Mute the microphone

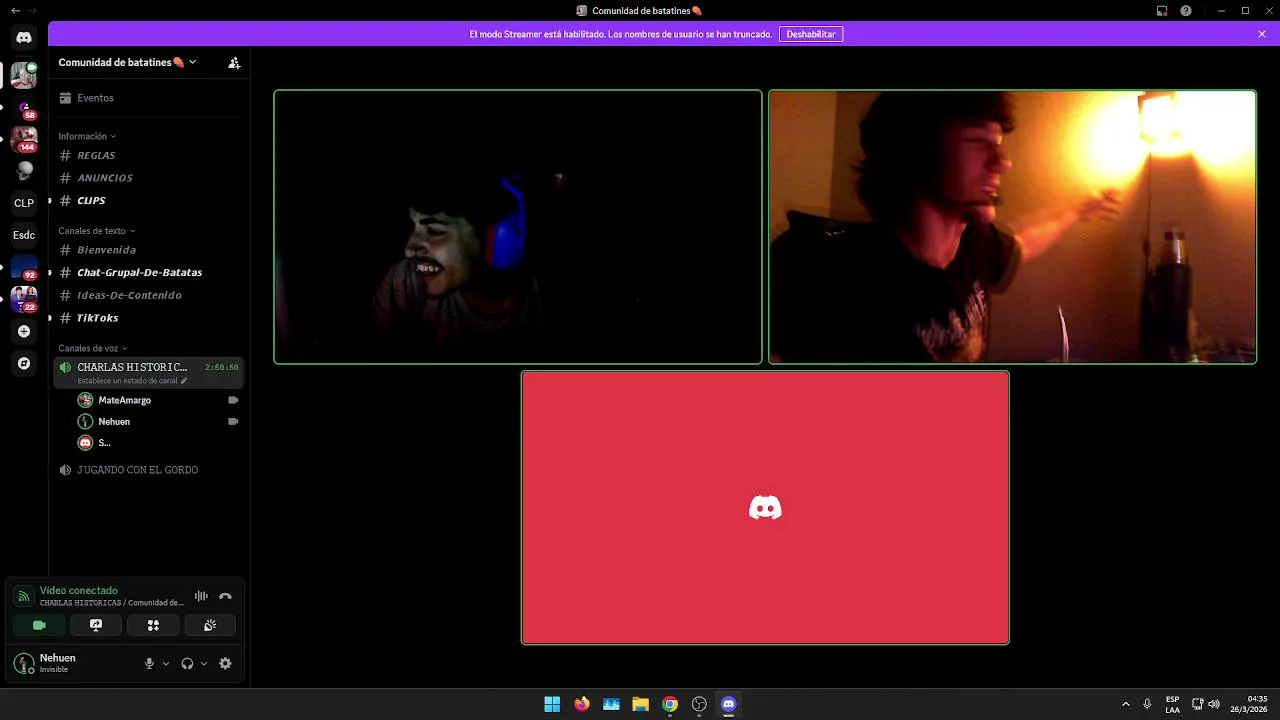click(x=149, y=663)
